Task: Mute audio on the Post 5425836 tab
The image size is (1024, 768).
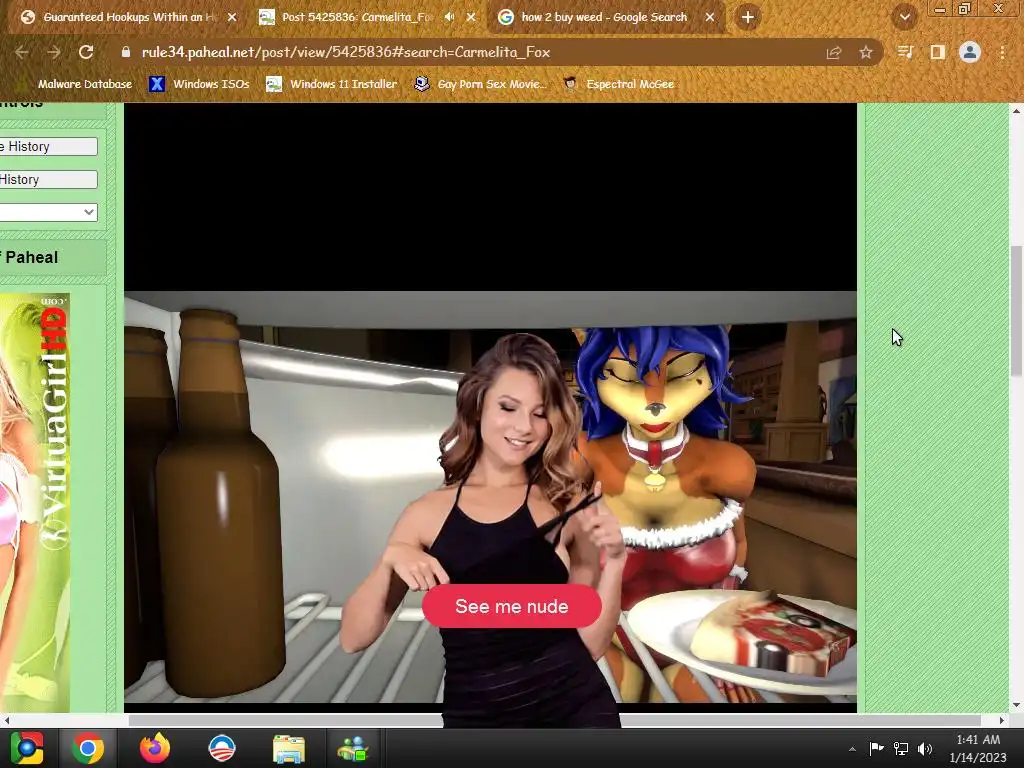Action: pos(449,17)
